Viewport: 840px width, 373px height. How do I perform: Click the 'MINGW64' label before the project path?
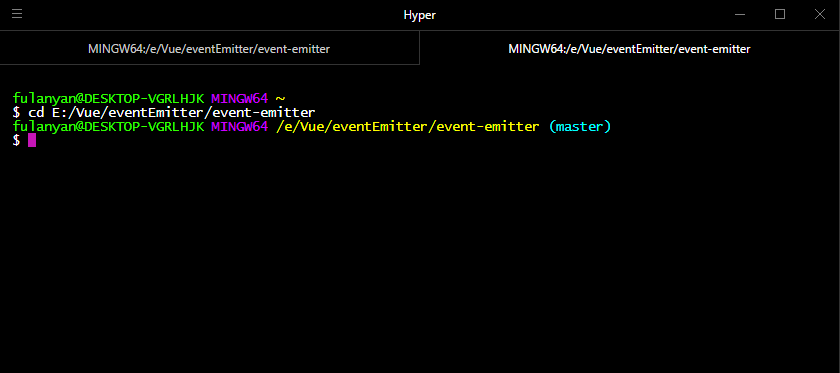click(239, 127)
